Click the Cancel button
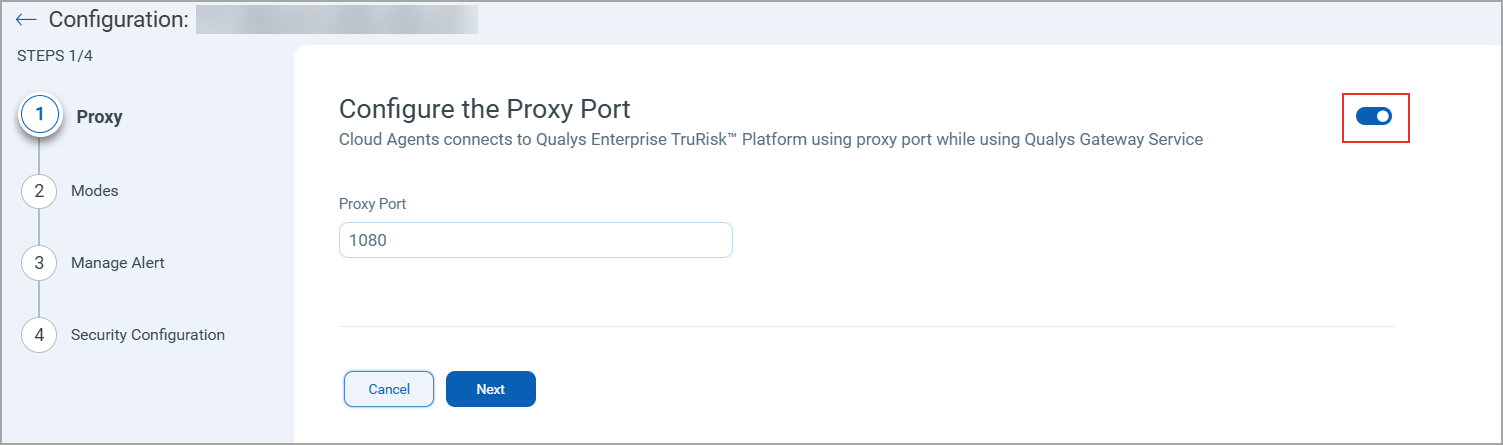The height and width of the screenshot is (445, 1503). (389, 389)
